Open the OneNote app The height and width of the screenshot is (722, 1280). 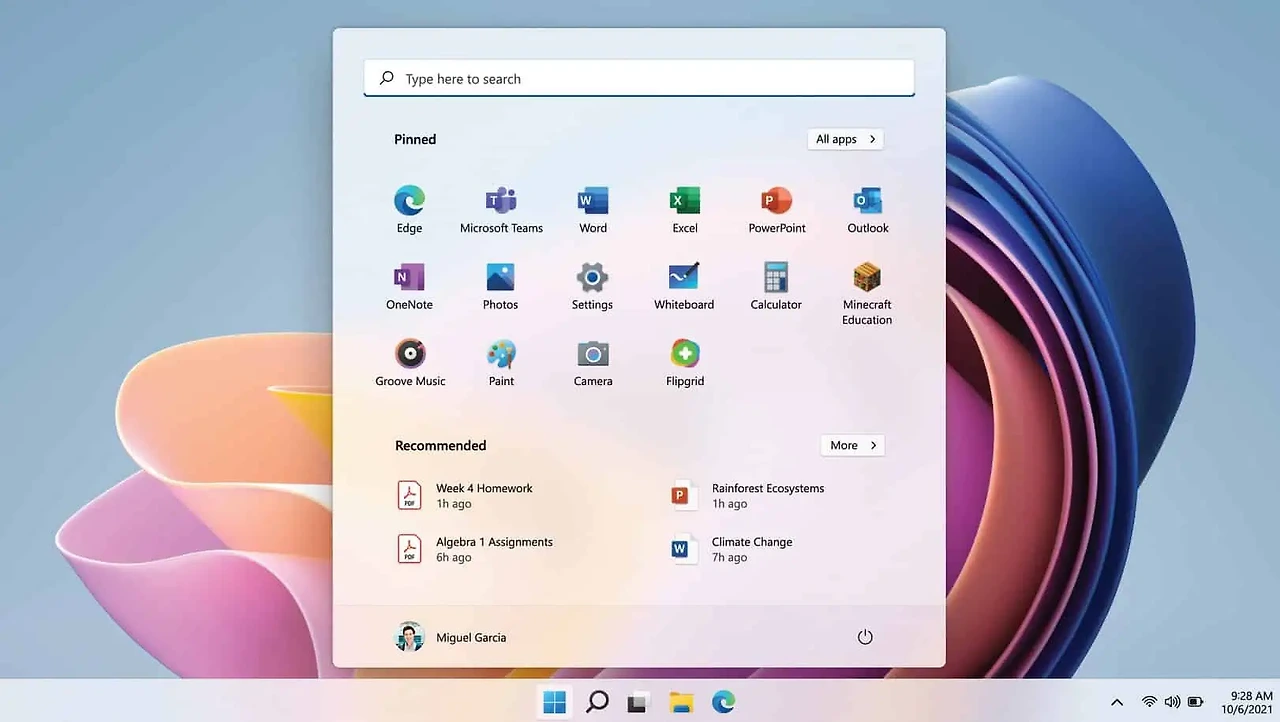coord(409,286)
